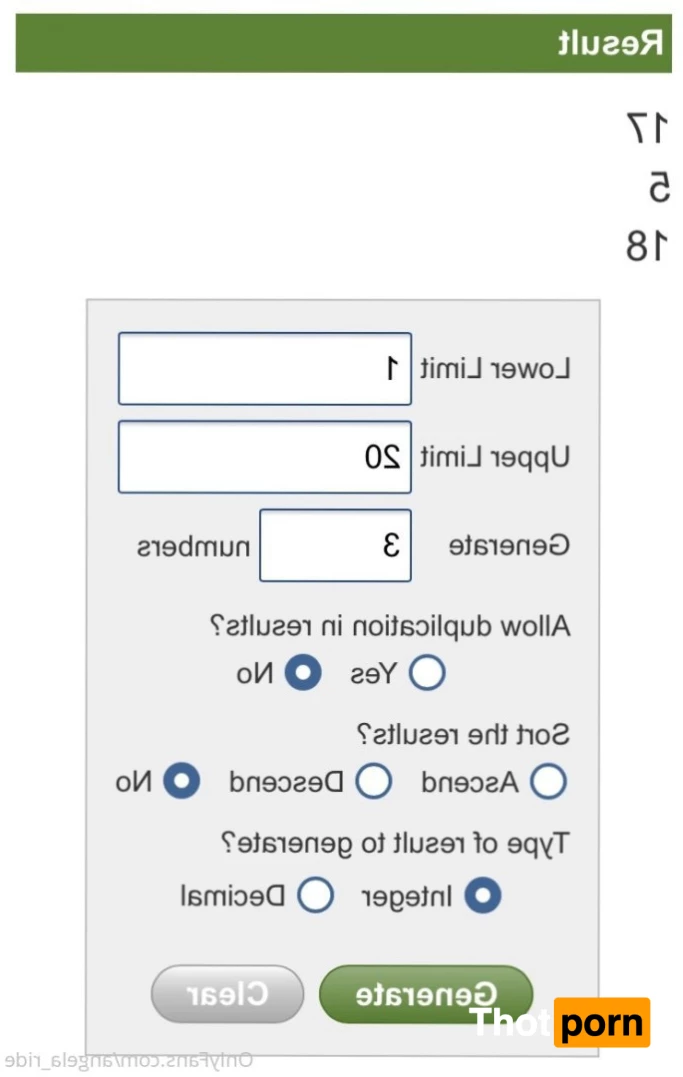Screen dimensions: 683x1077
Task: Click the Lower Limit text label
Action: tap(494, 369)
